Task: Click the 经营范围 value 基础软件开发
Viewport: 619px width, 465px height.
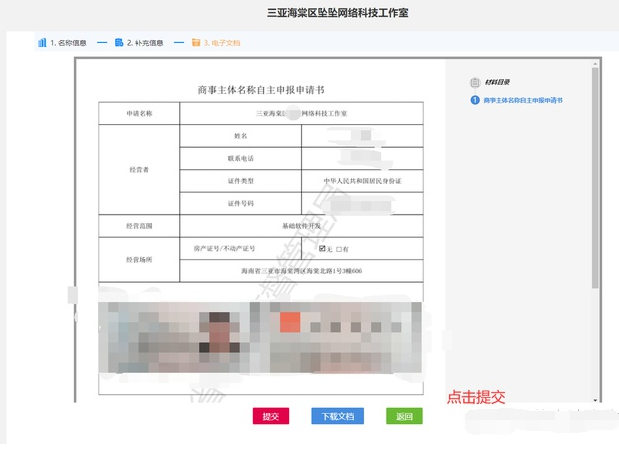Action: pyautogui.click(x=300, y=226)
